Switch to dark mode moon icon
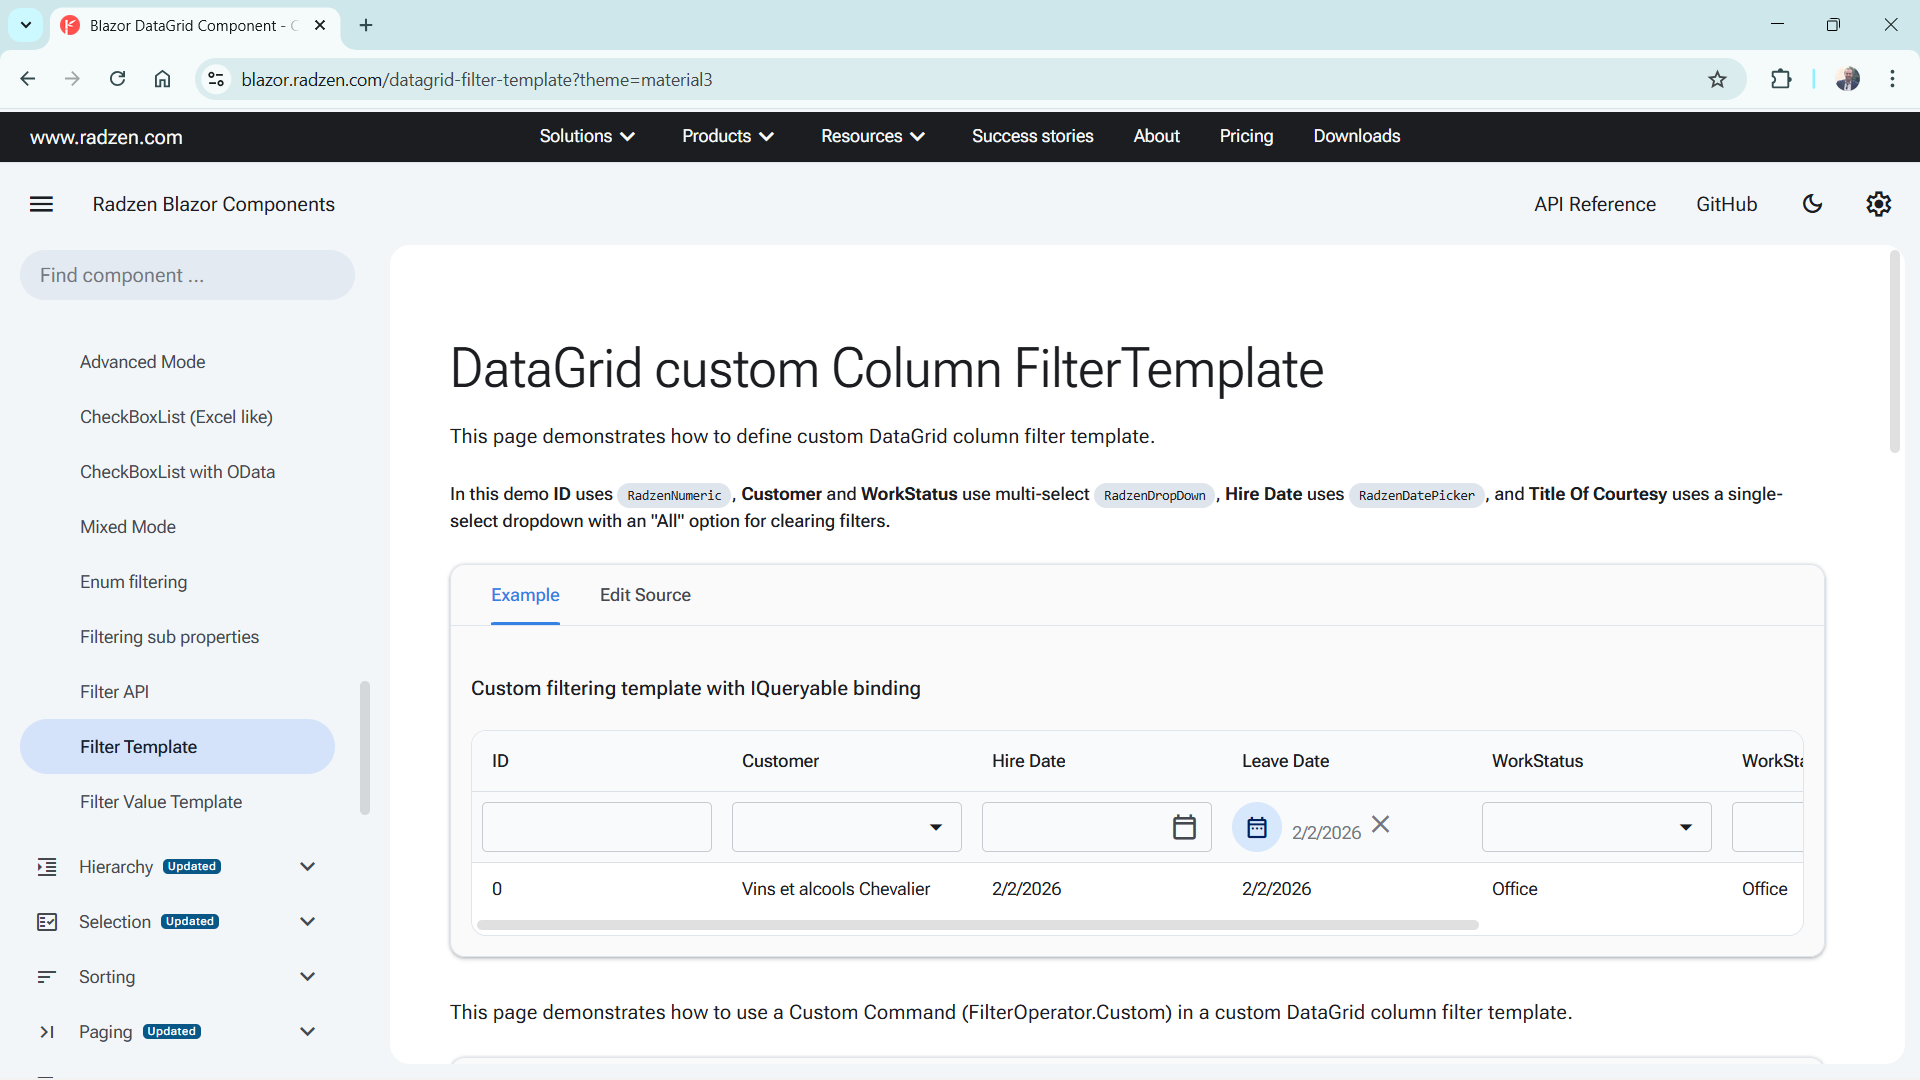 (1812, 204)
